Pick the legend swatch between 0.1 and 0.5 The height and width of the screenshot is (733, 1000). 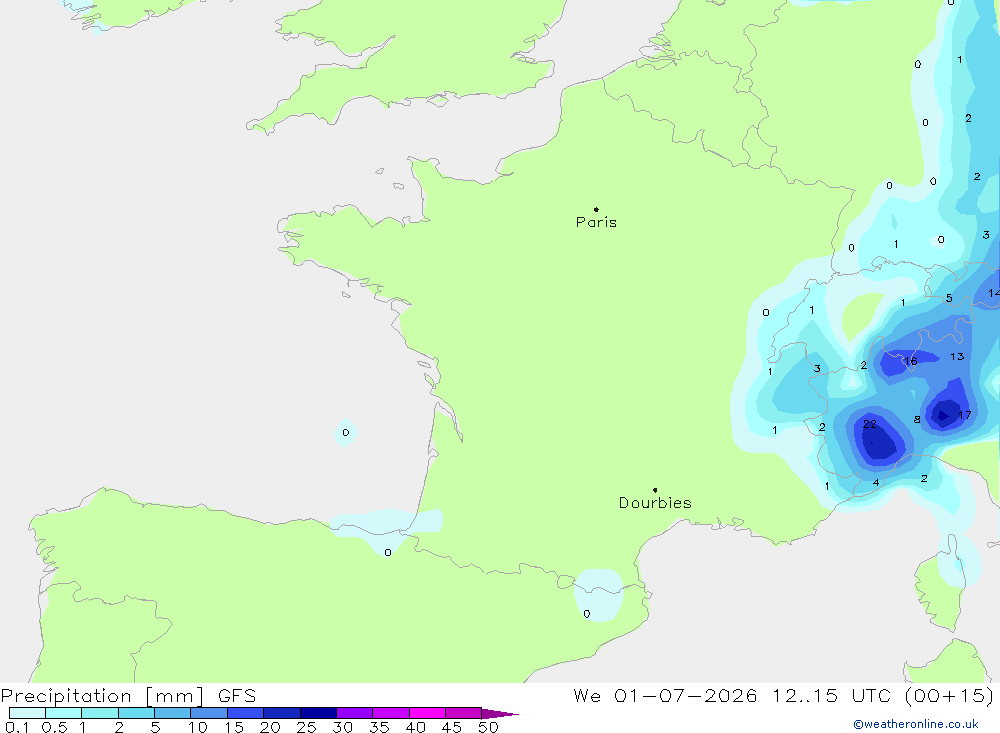point(27,713)
